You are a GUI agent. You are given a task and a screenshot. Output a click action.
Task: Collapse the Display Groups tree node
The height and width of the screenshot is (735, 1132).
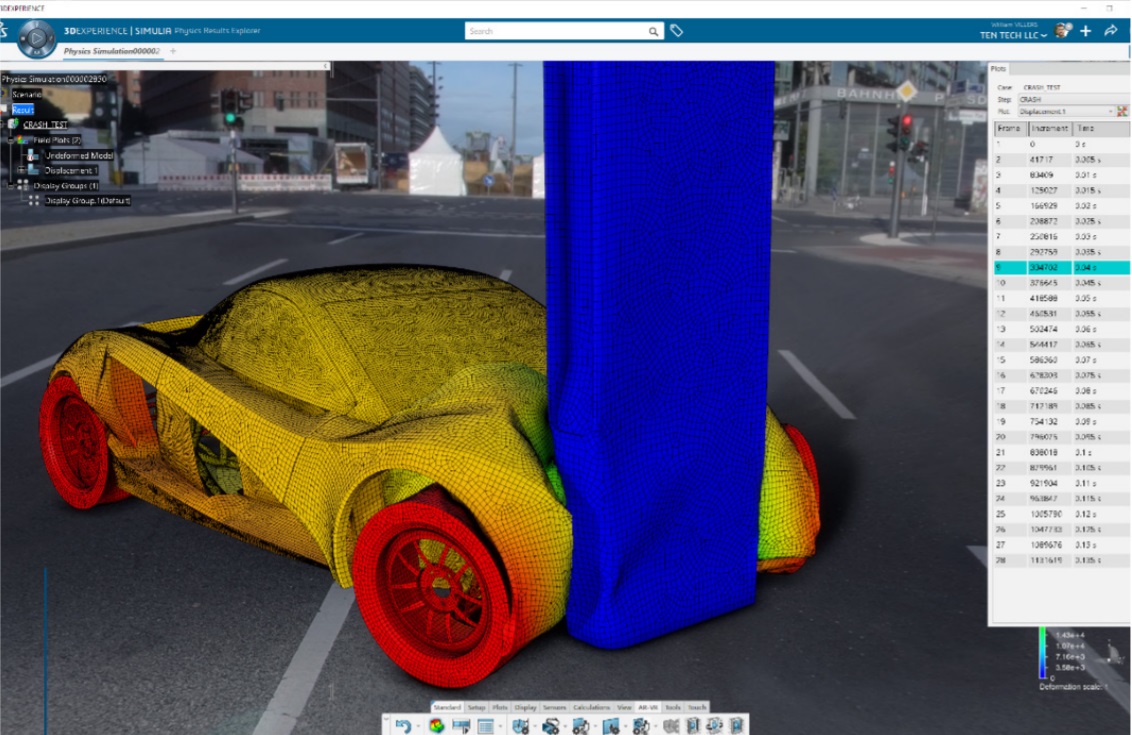[x=9, y=185]
